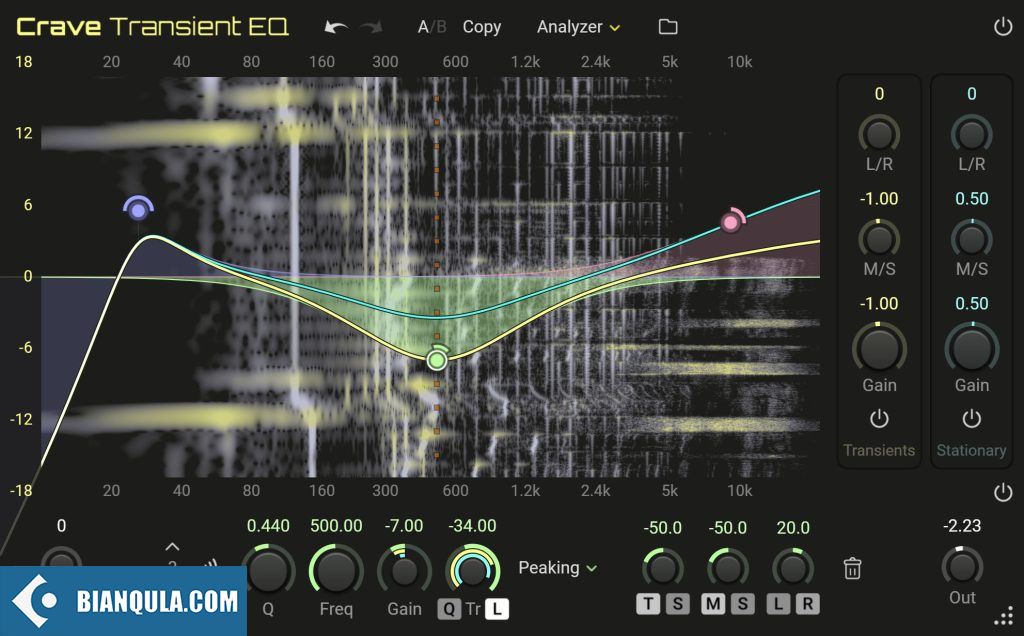1024x636 pixels.
Task: Toggle the plugin power button at top right
Action: tap(1002, 27)
